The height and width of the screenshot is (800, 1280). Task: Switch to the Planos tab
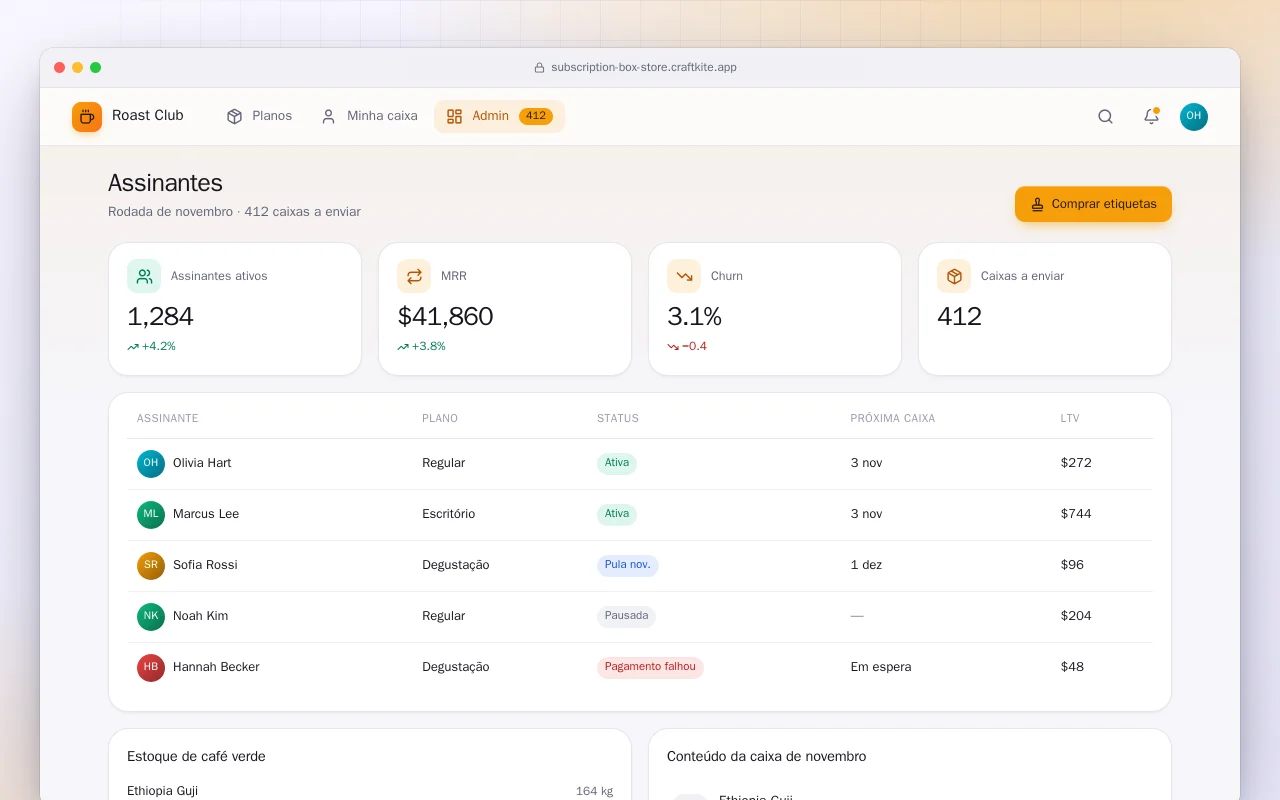(x=259, y=116)
